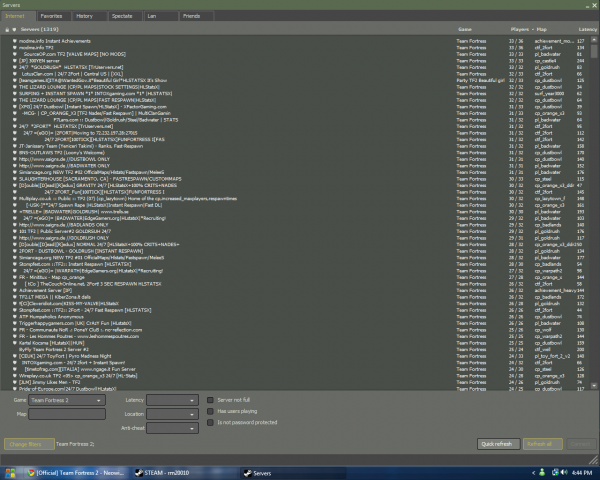Switch to the Lan tab
The width and height of the screenshot is (600, 480).
pos(160,16)
